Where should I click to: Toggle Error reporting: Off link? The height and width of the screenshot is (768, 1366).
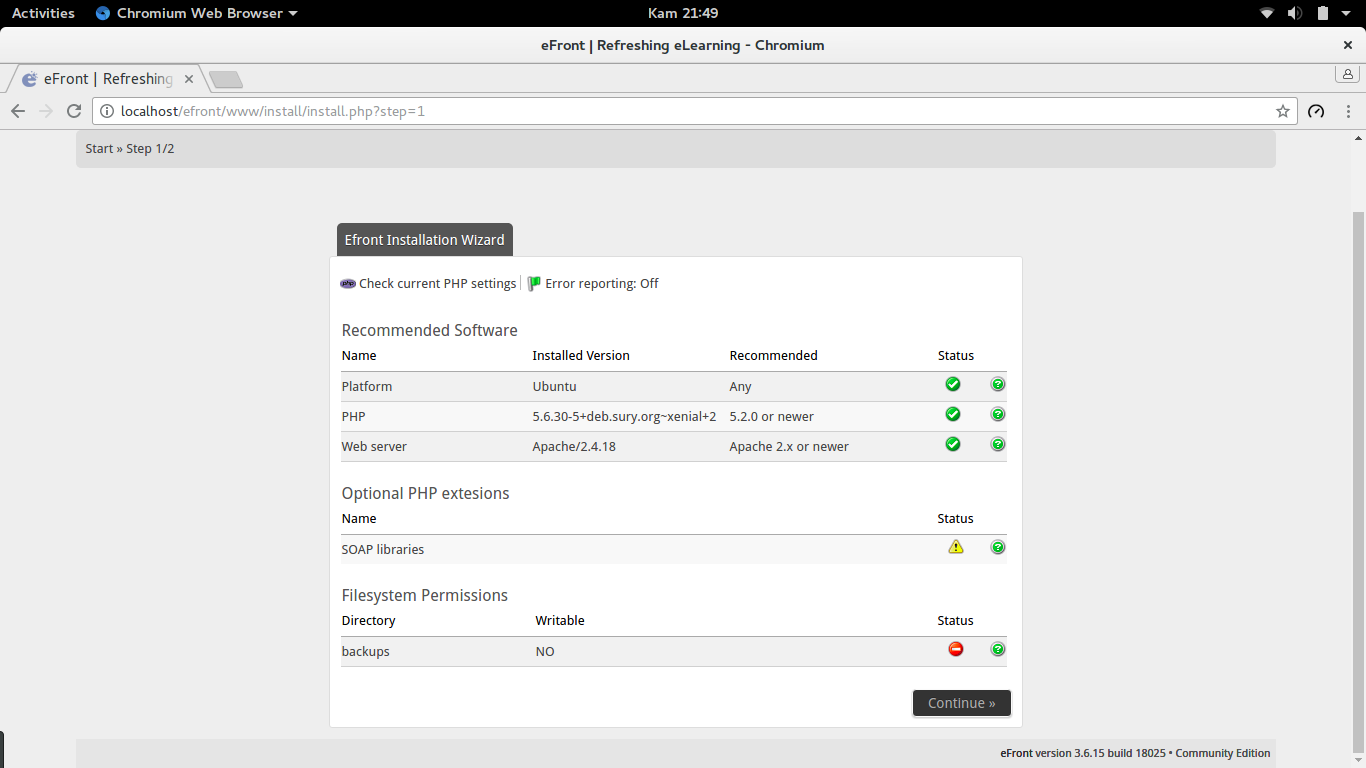602,284
